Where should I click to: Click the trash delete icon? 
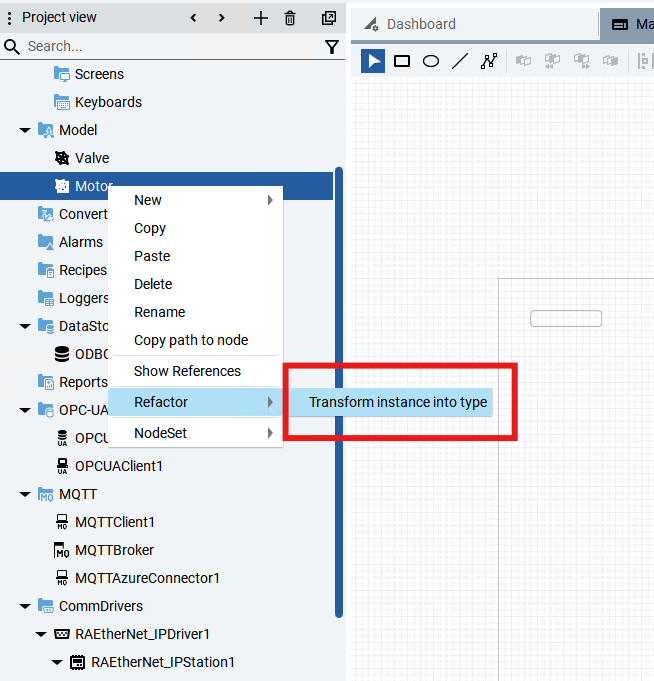pyautogui.click(x=290, y=18)
